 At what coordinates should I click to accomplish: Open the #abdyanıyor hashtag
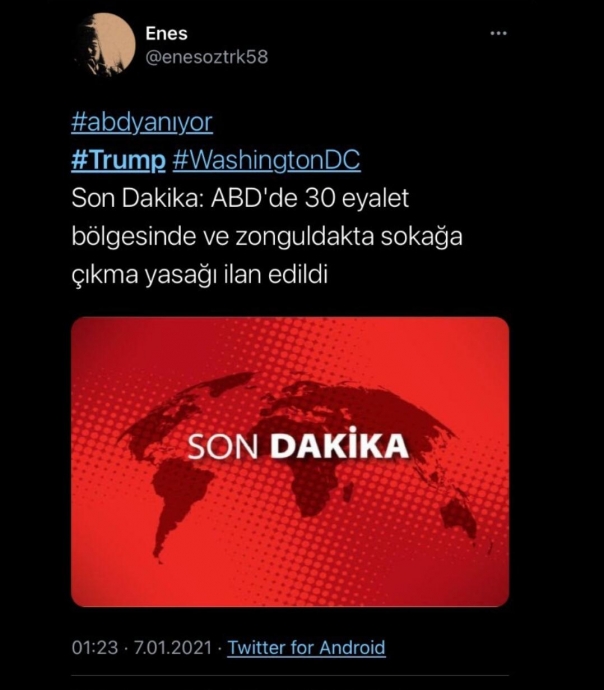coord(142,122)
